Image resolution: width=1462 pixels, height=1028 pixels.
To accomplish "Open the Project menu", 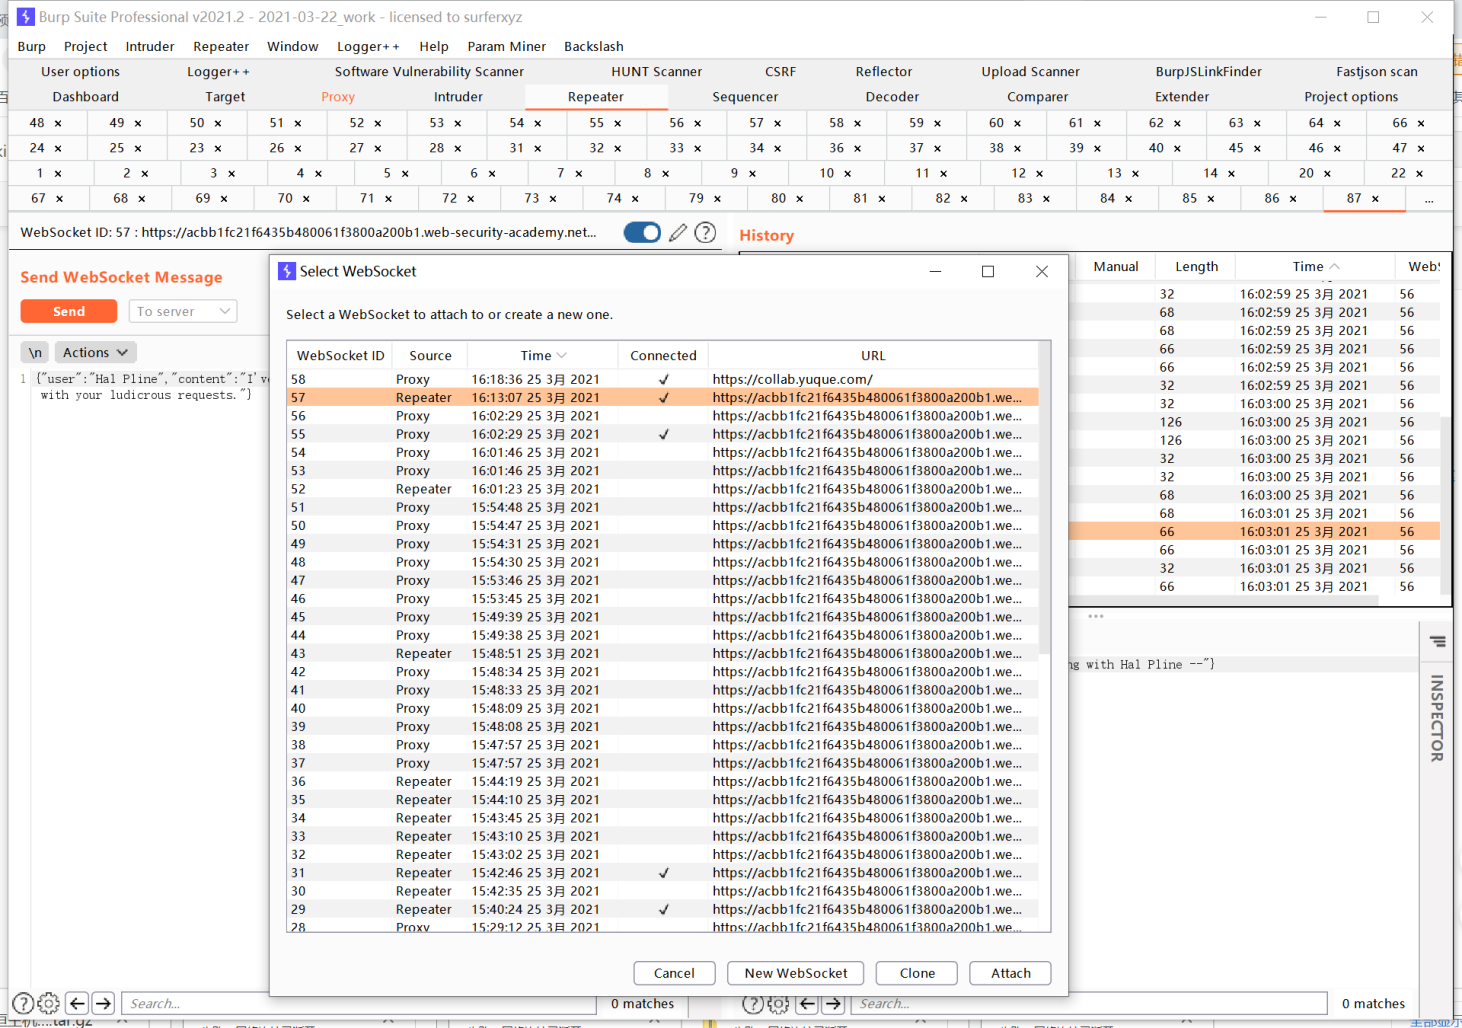I will pyautogui.click(x=85, y=46).
